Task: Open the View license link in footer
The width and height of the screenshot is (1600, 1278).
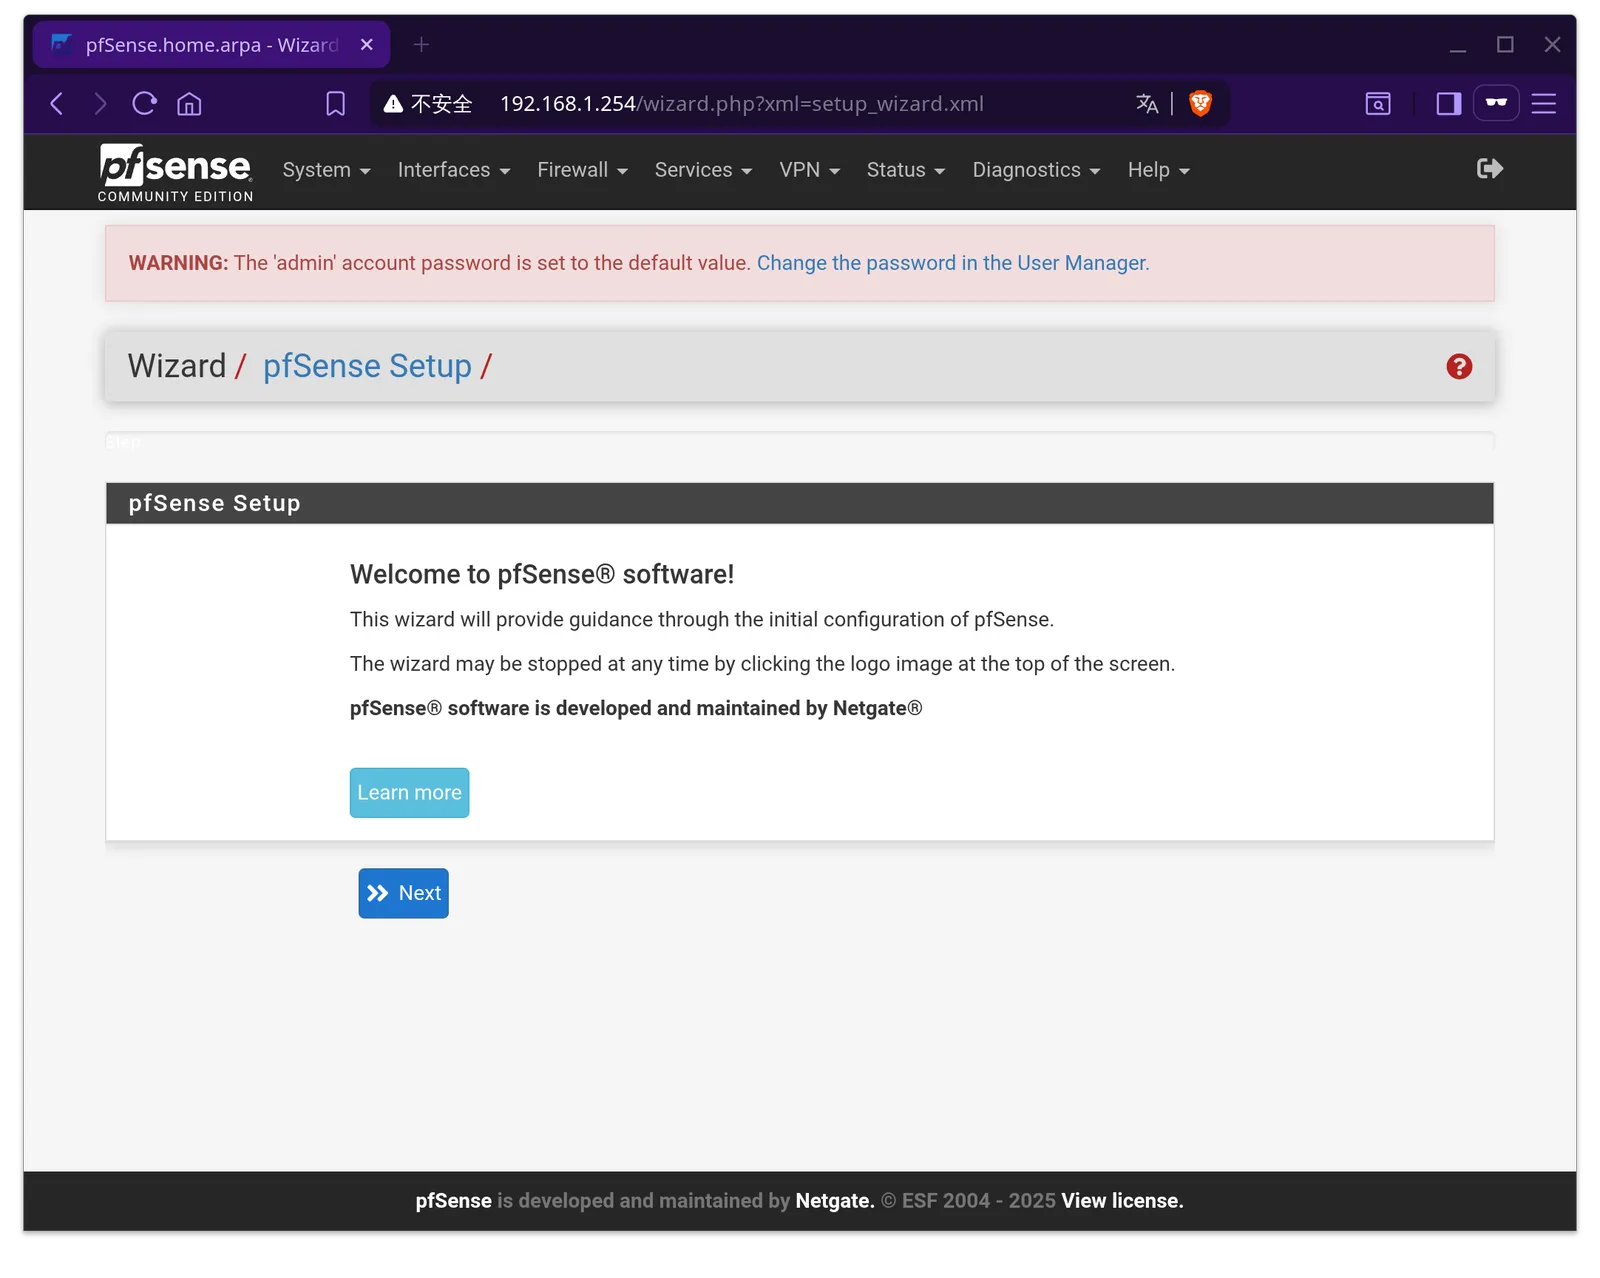Action: pos(1122,1201)
